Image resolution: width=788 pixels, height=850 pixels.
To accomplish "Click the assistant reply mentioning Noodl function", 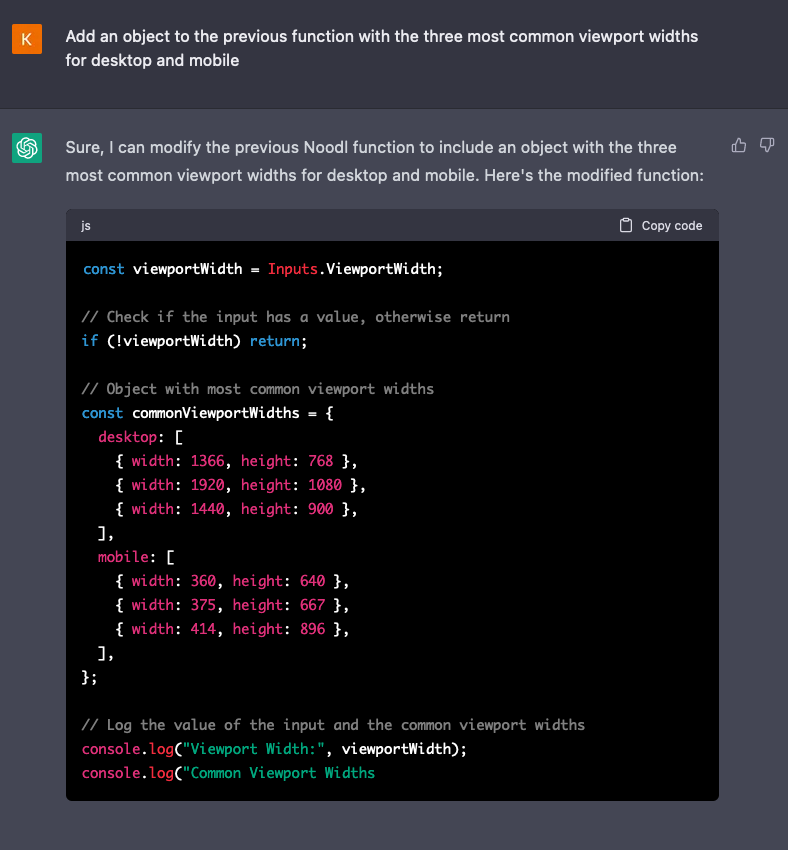I will [385, 161].
